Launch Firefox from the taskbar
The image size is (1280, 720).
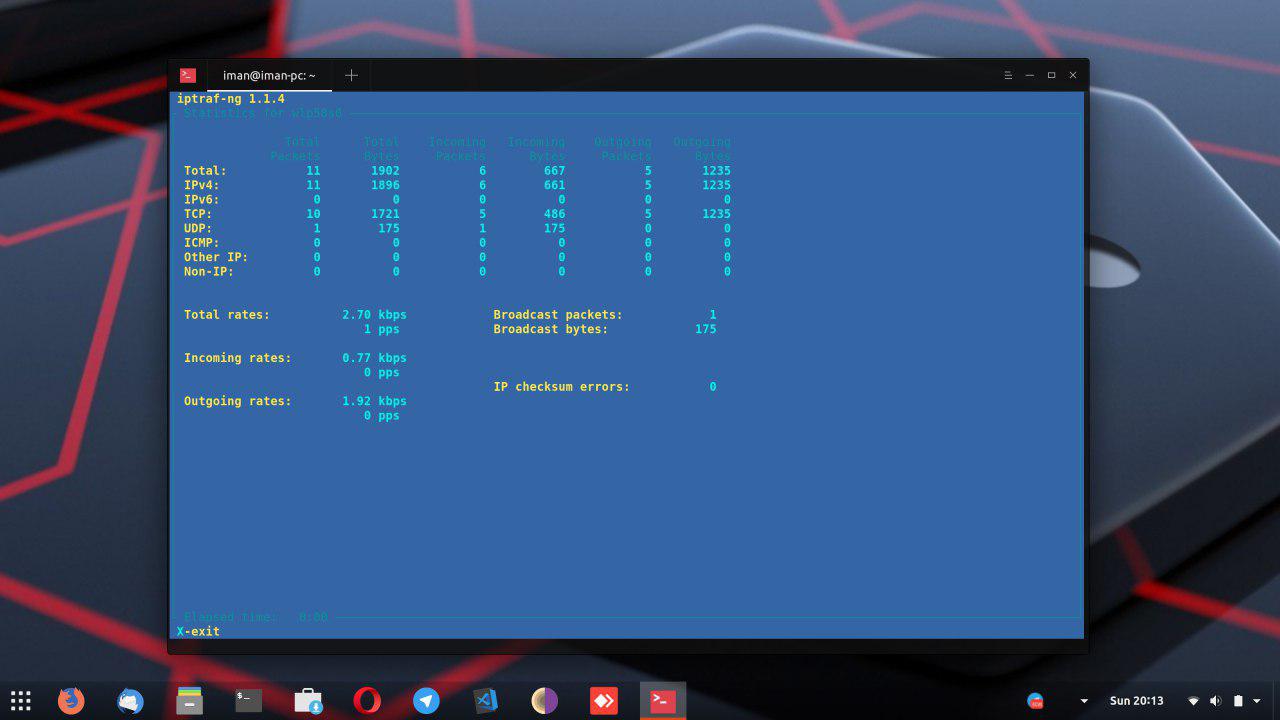[71, 701]
